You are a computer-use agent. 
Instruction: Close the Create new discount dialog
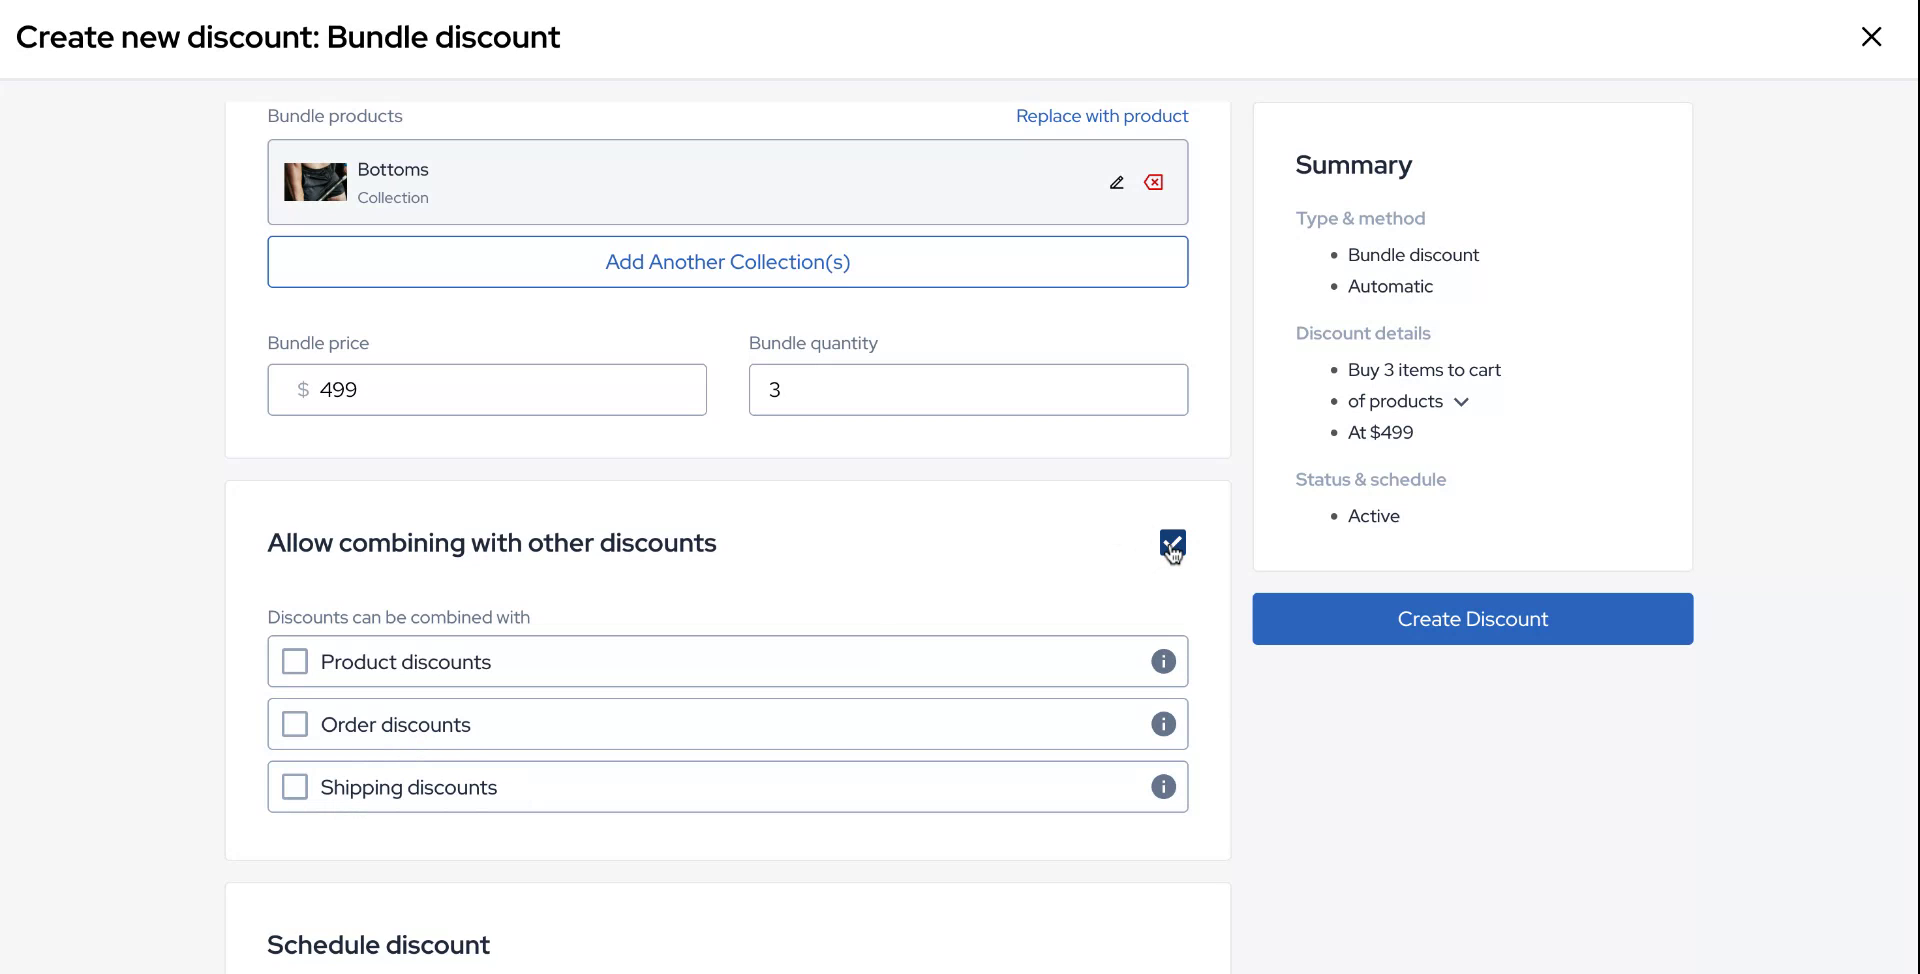pos(1871,37)
